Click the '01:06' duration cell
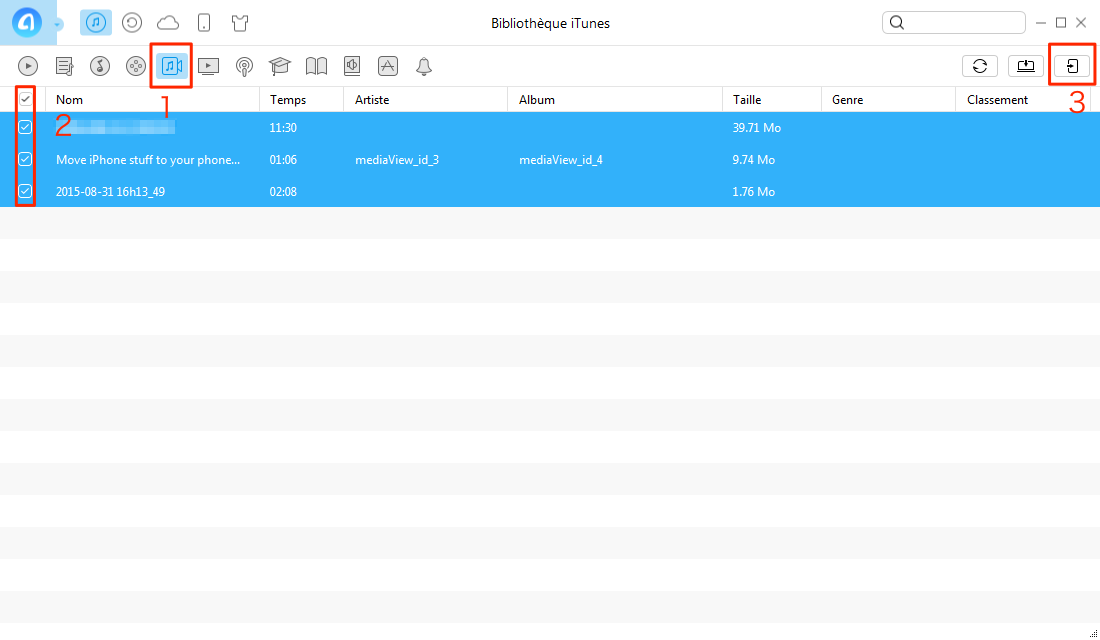The image size is (1100, 640). click(x=283, y=160)
